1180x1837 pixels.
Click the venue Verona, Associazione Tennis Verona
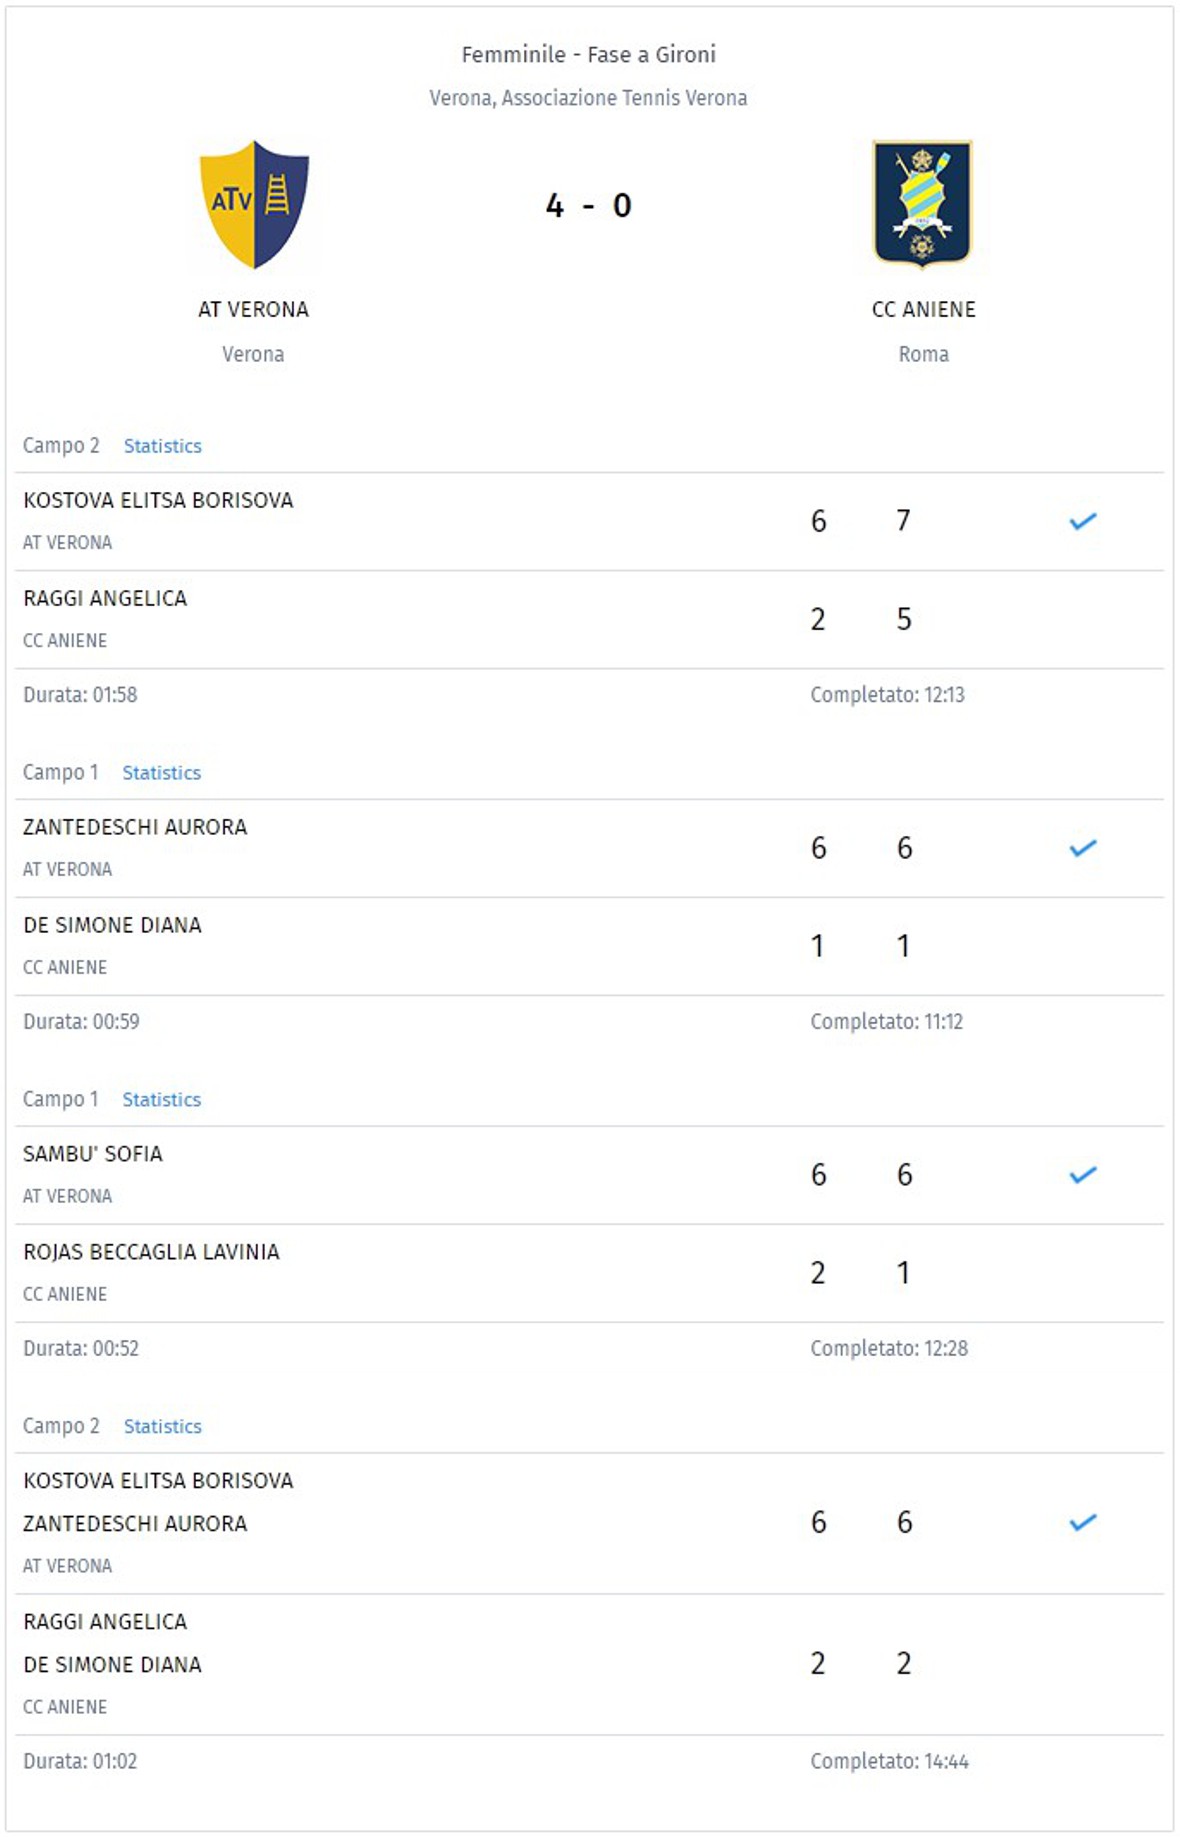pyautogui.click(x=588, y=98)
